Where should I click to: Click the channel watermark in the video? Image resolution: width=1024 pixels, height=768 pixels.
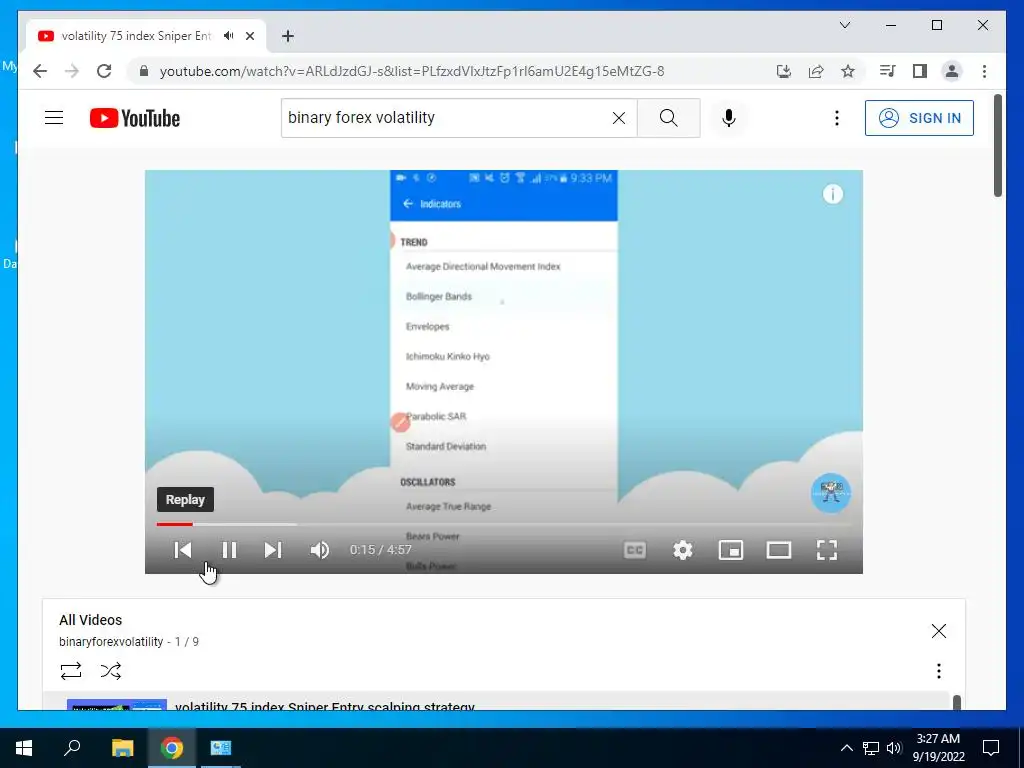point(831,492)
